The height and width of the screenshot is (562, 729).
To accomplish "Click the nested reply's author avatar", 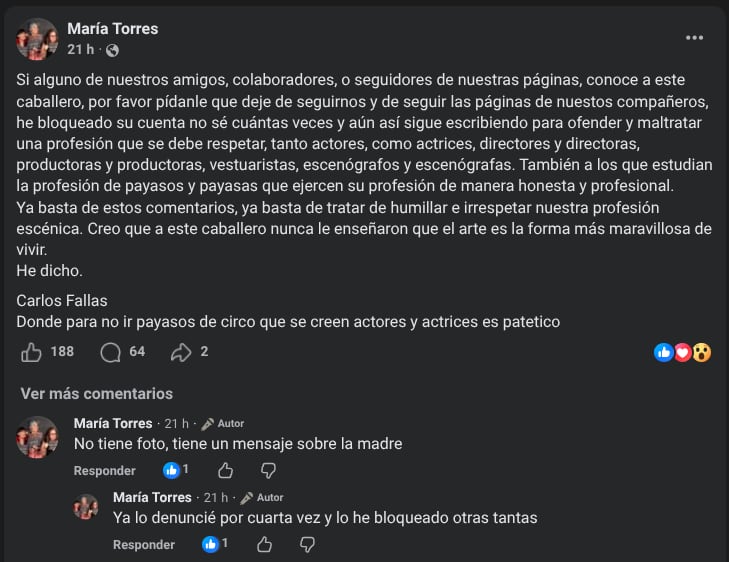I will (x=86, y=506).
